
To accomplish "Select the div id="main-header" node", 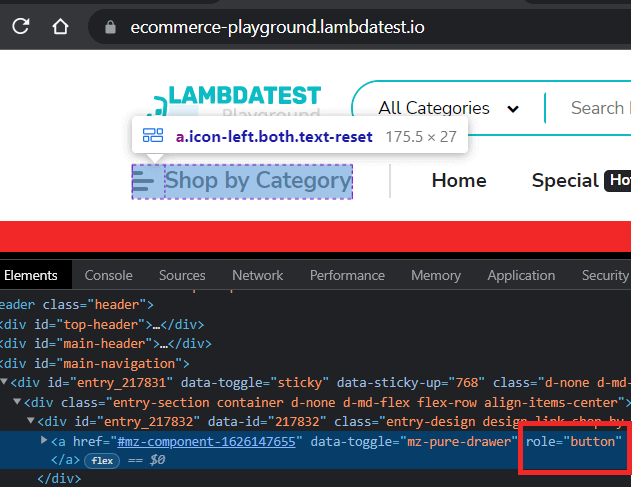I will [x=106, y=344].
